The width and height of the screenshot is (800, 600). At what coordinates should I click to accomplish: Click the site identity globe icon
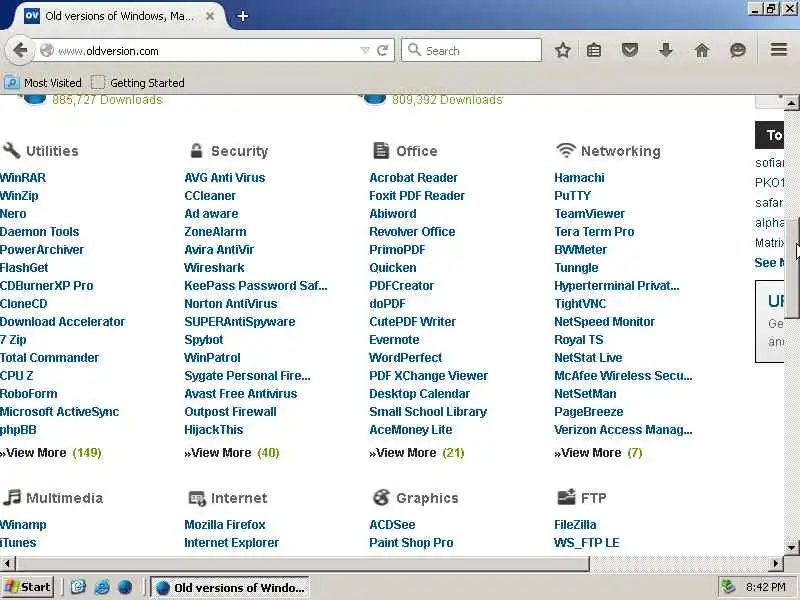(47, 51)
